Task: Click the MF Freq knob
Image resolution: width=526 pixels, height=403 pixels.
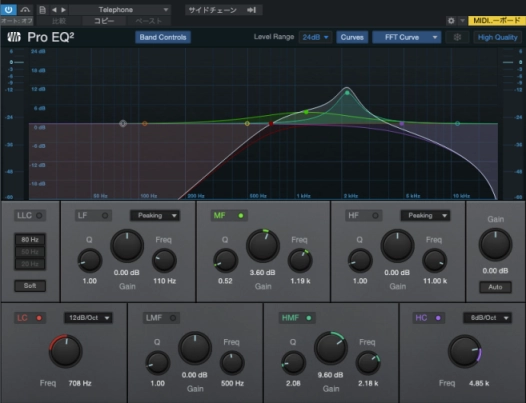Action: (x=300, y=260)
